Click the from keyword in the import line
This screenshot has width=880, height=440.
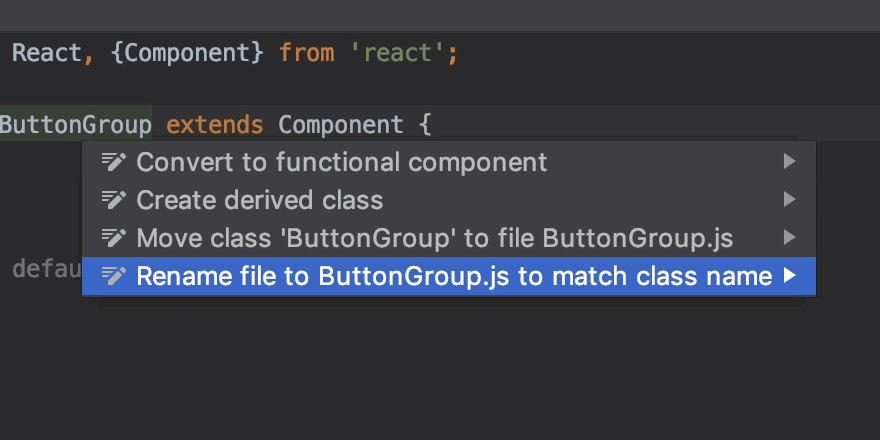(x=306, y=54)
